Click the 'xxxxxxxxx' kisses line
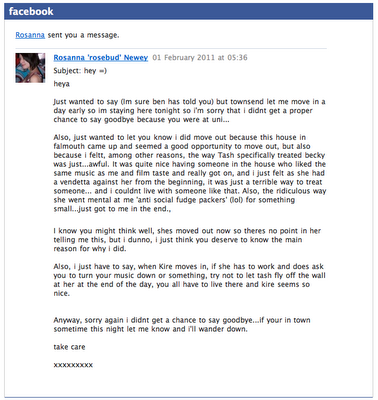Viewport: 378px width, 400px height. tap(73, 365)
